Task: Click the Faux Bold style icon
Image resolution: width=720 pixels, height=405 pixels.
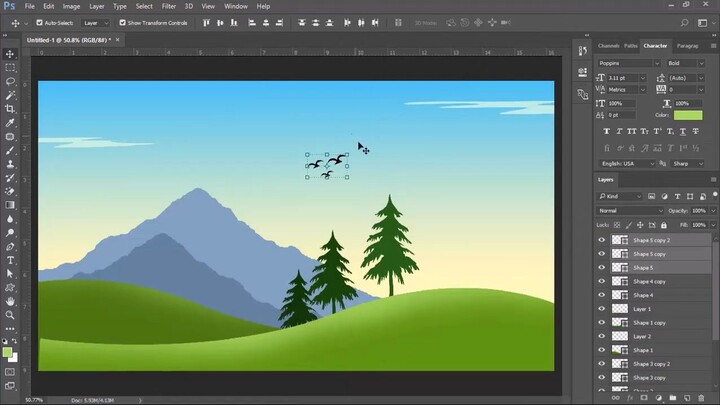Action: coord(607,131)
